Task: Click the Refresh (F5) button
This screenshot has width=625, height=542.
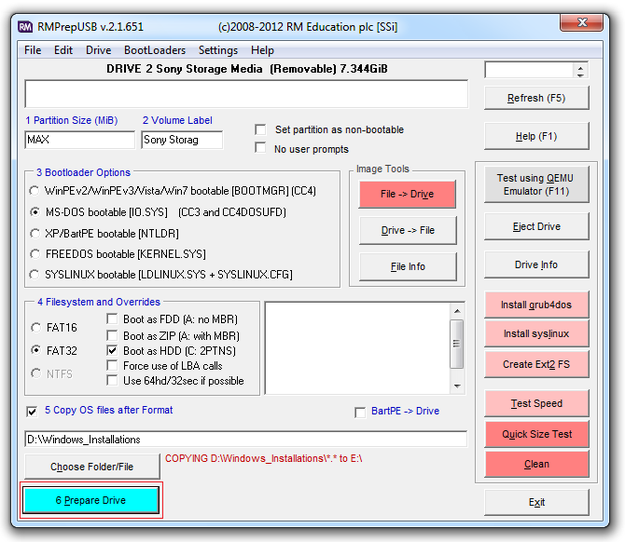Action: point(536,98)
